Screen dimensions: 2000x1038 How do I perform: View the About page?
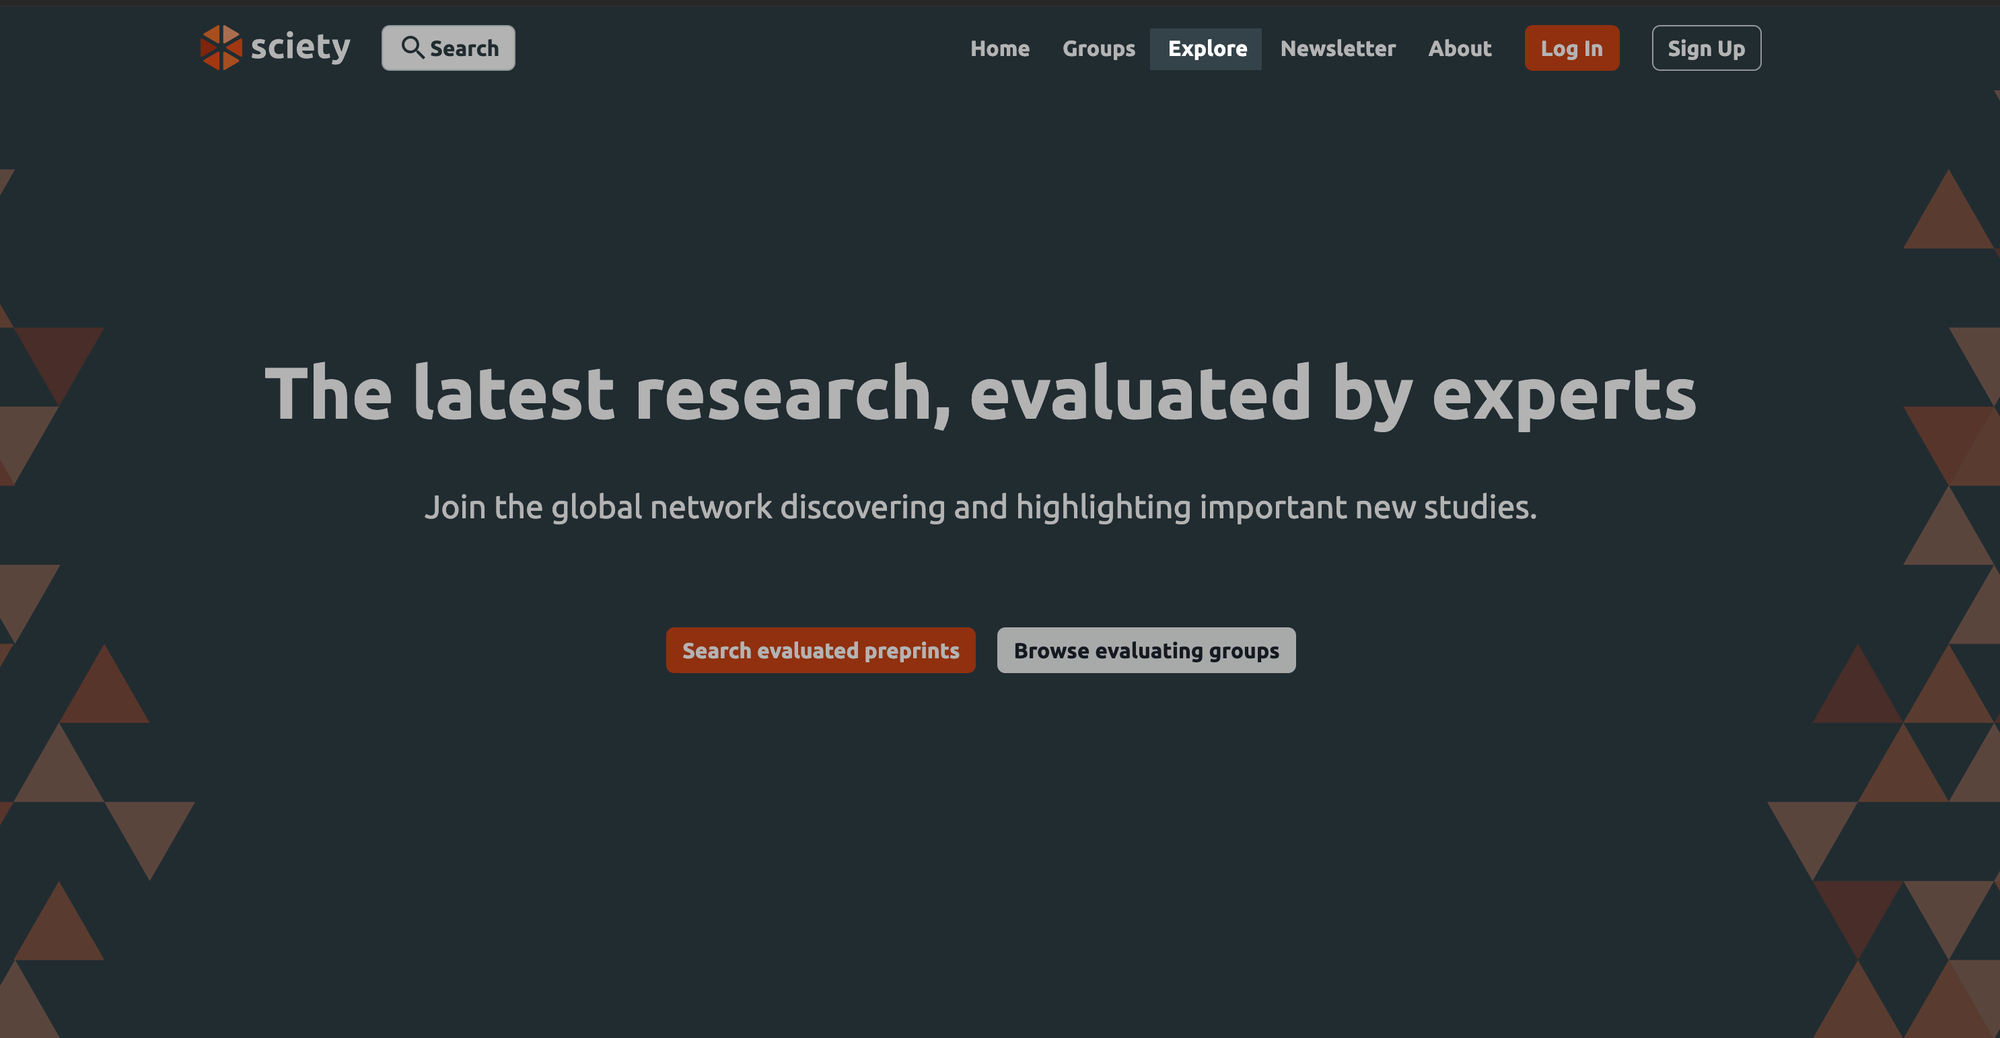tap(1459, 48)
